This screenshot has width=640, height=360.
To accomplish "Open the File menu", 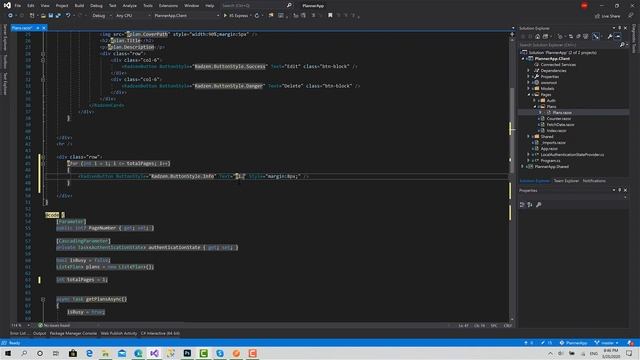I will (18, 6).
